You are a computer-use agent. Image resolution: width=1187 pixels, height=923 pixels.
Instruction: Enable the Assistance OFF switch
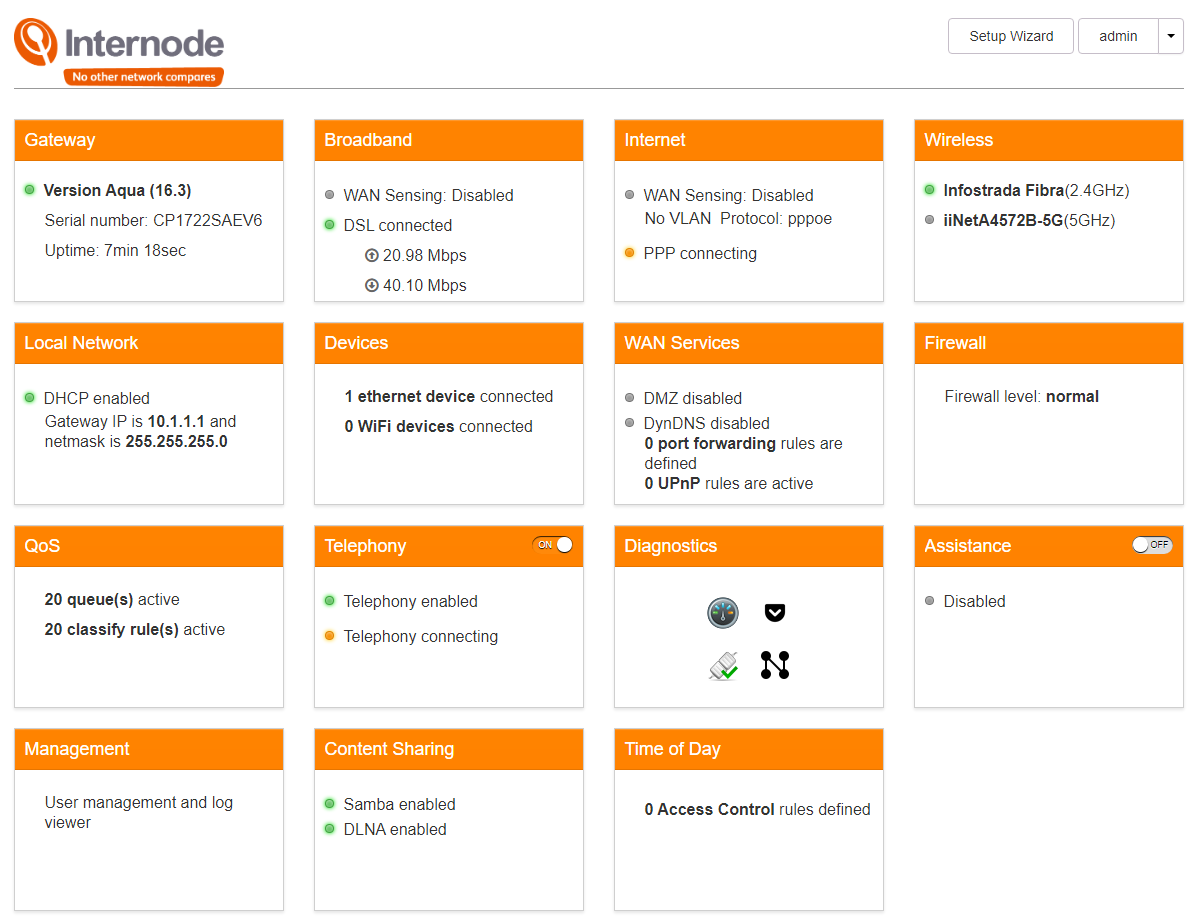[1151, 544]
